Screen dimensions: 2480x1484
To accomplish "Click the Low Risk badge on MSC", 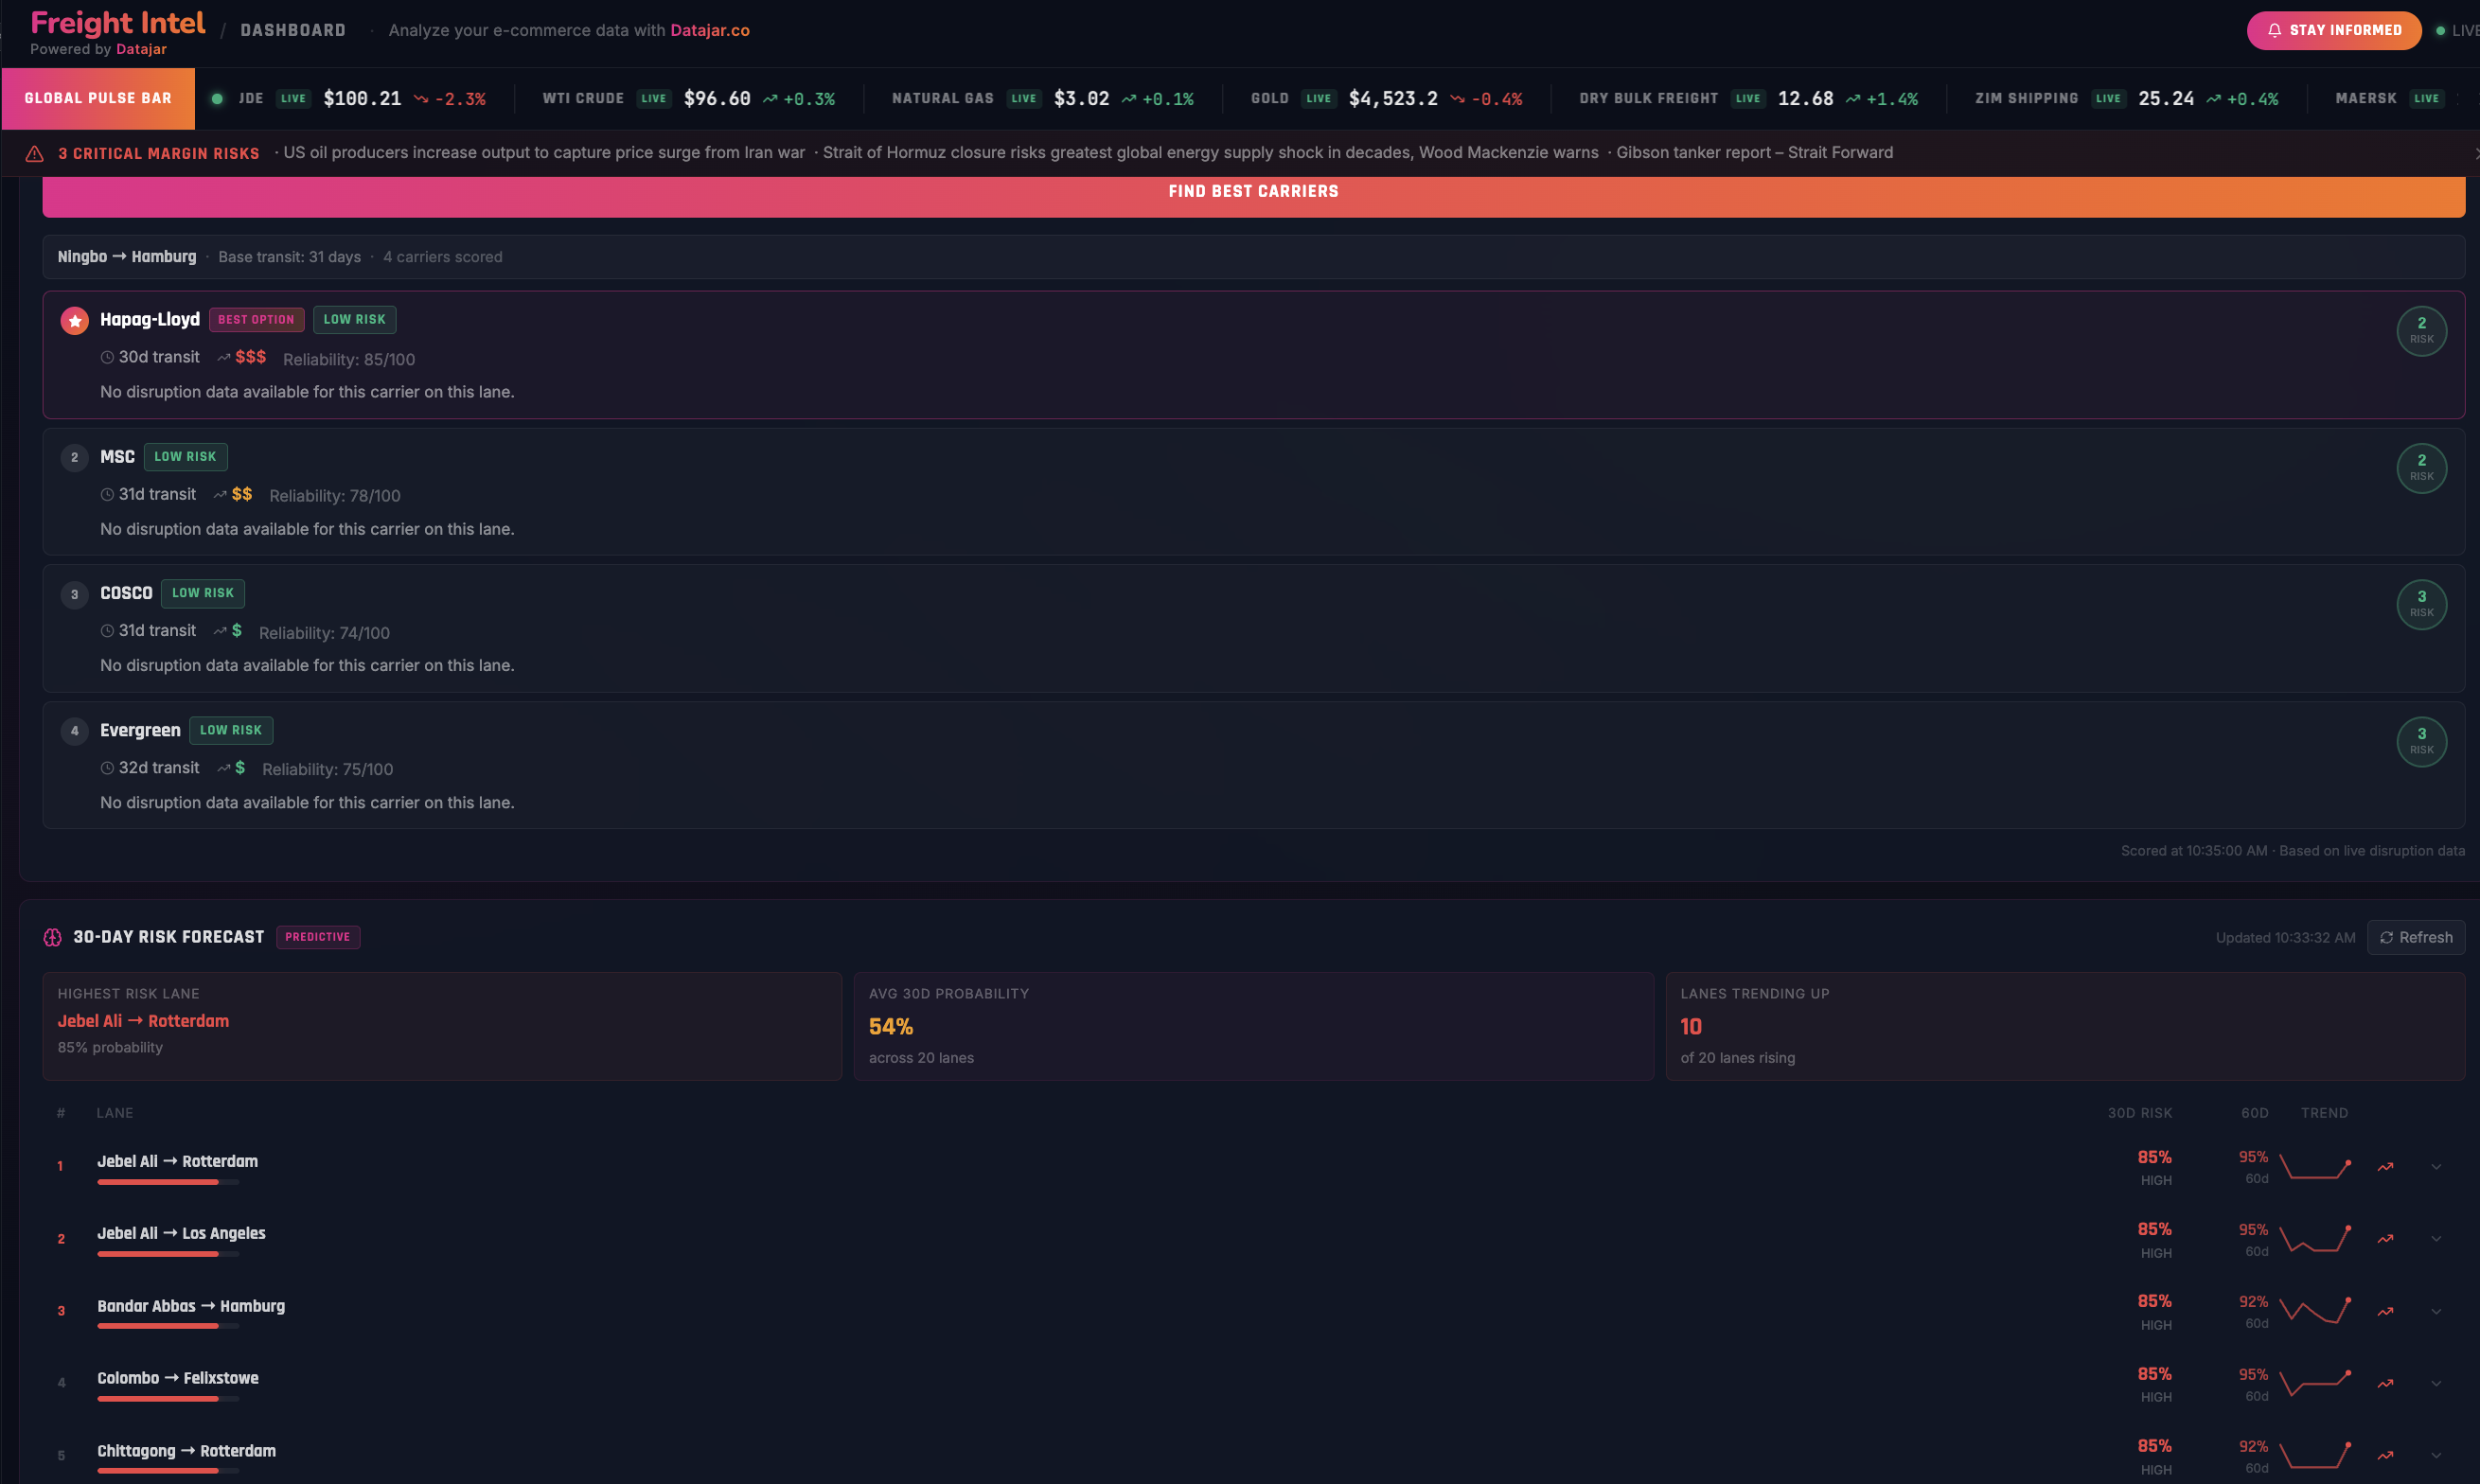I will [x=185, y=457].
